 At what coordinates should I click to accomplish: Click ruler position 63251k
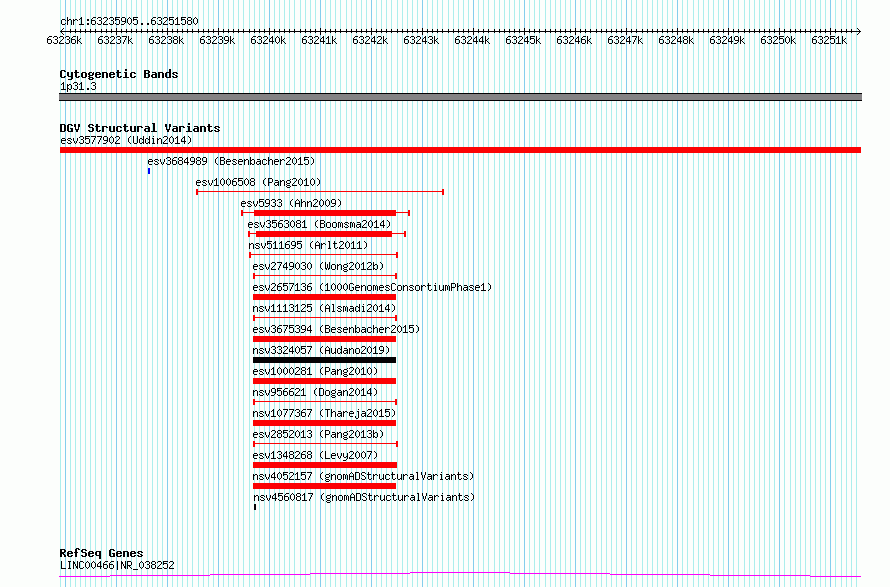click(x=829, y=40)
